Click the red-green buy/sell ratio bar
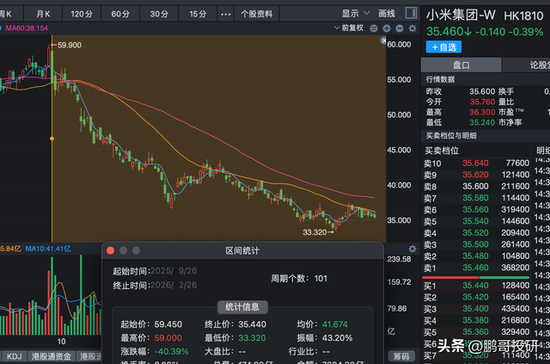 pyautogui.click(x=476, y=277)
